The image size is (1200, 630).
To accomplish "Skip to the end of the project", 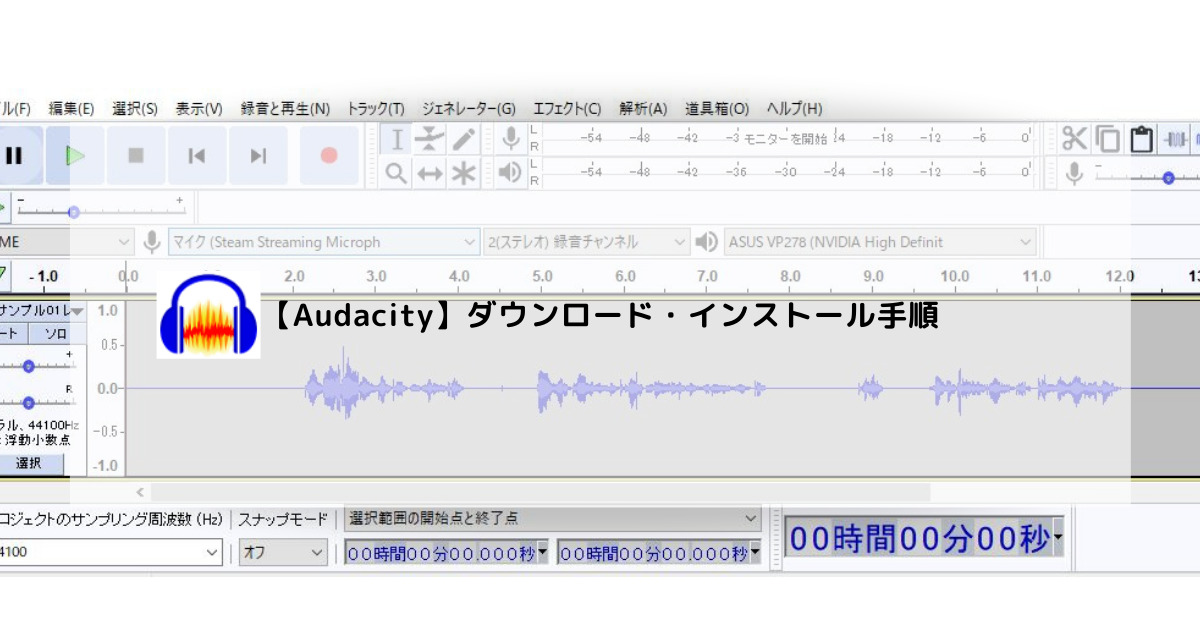I will tap(258, 155).
